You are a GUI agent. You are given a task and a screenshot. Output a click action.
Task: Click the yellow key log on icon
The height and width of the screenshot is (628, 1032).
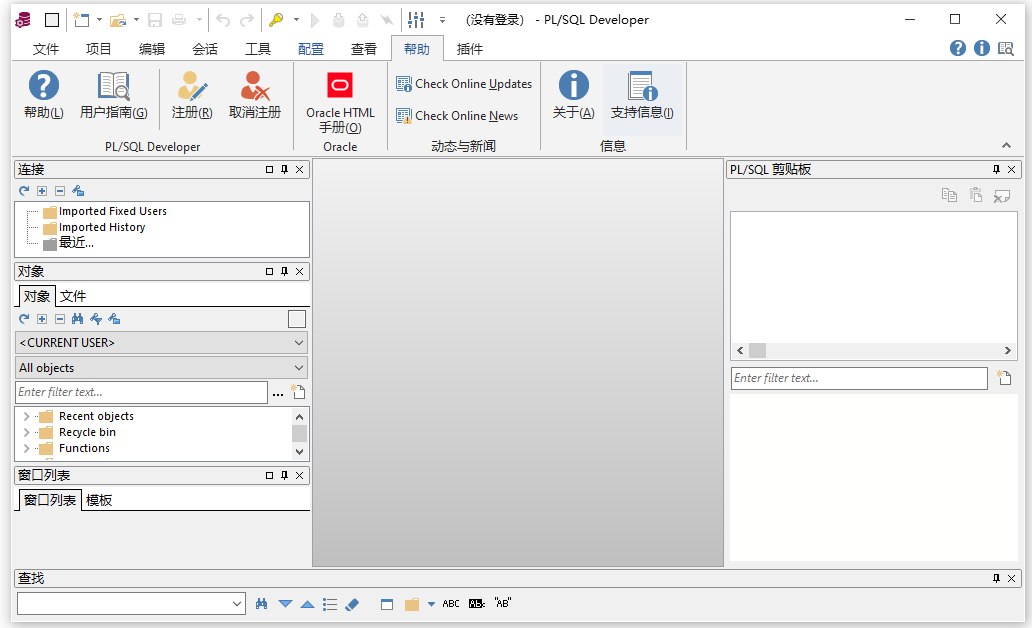pos(276,20)
